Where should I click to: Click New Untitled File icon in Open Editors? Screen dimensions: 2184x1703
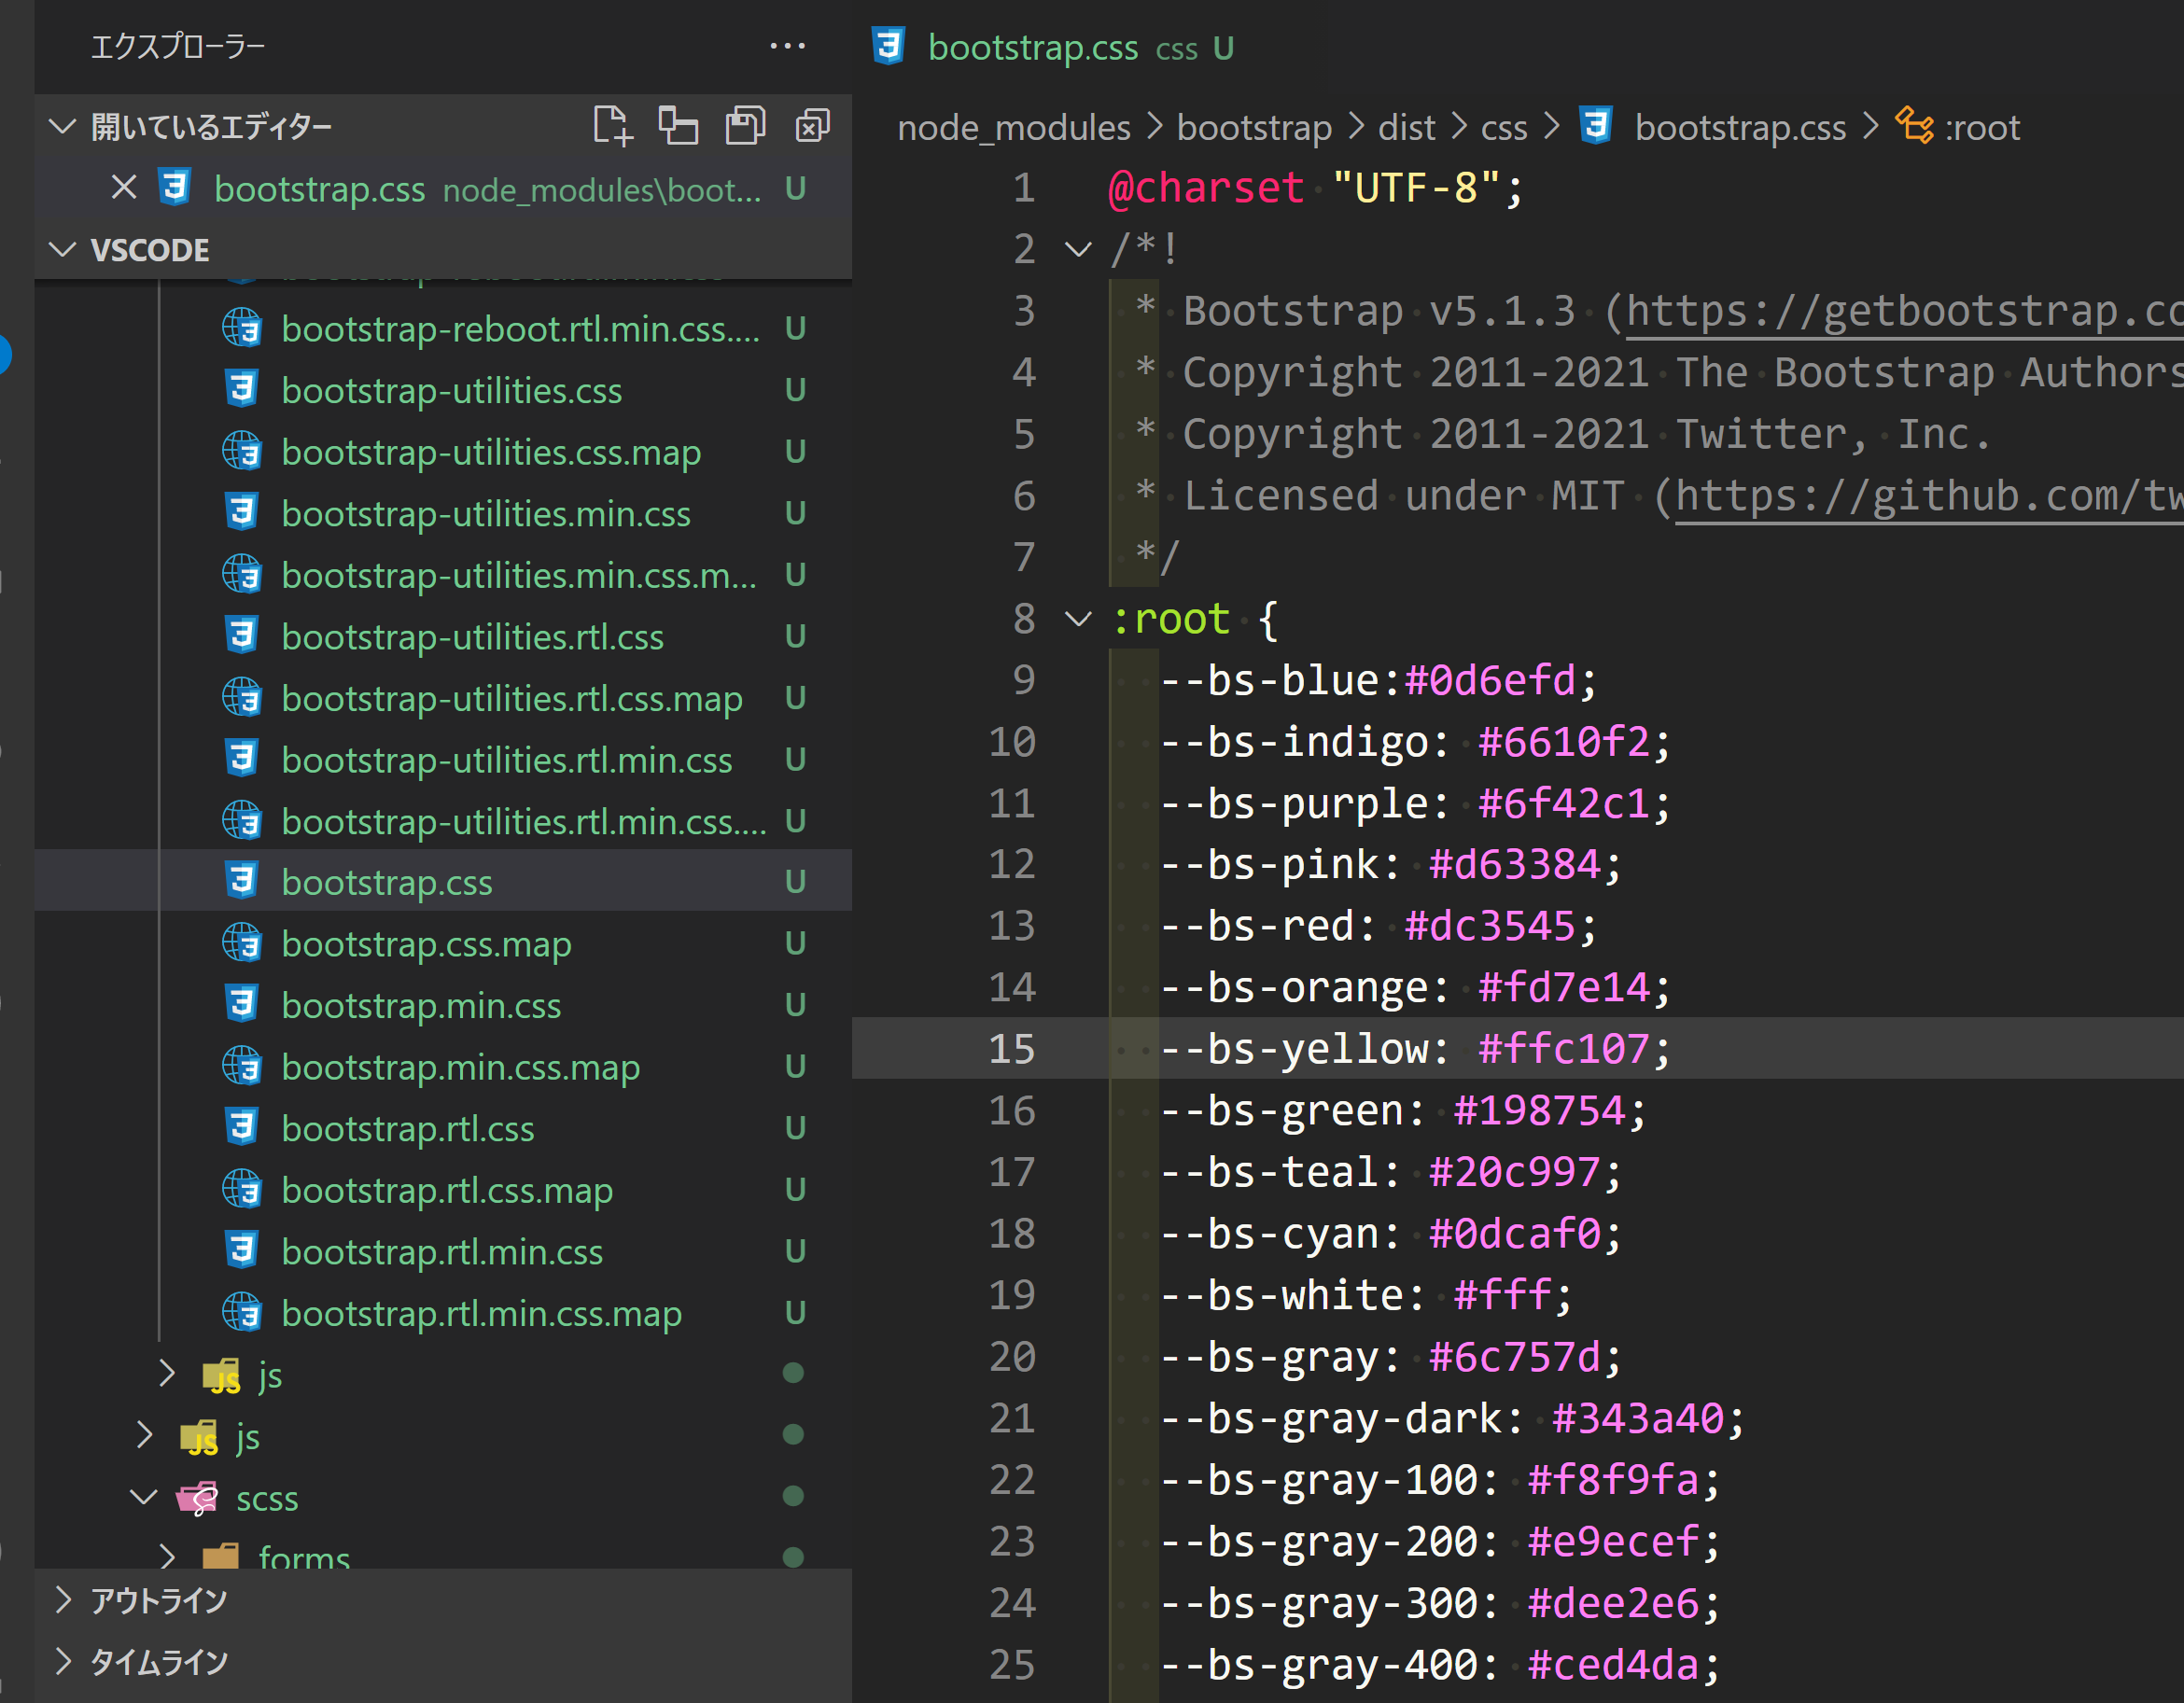point(612,126)
